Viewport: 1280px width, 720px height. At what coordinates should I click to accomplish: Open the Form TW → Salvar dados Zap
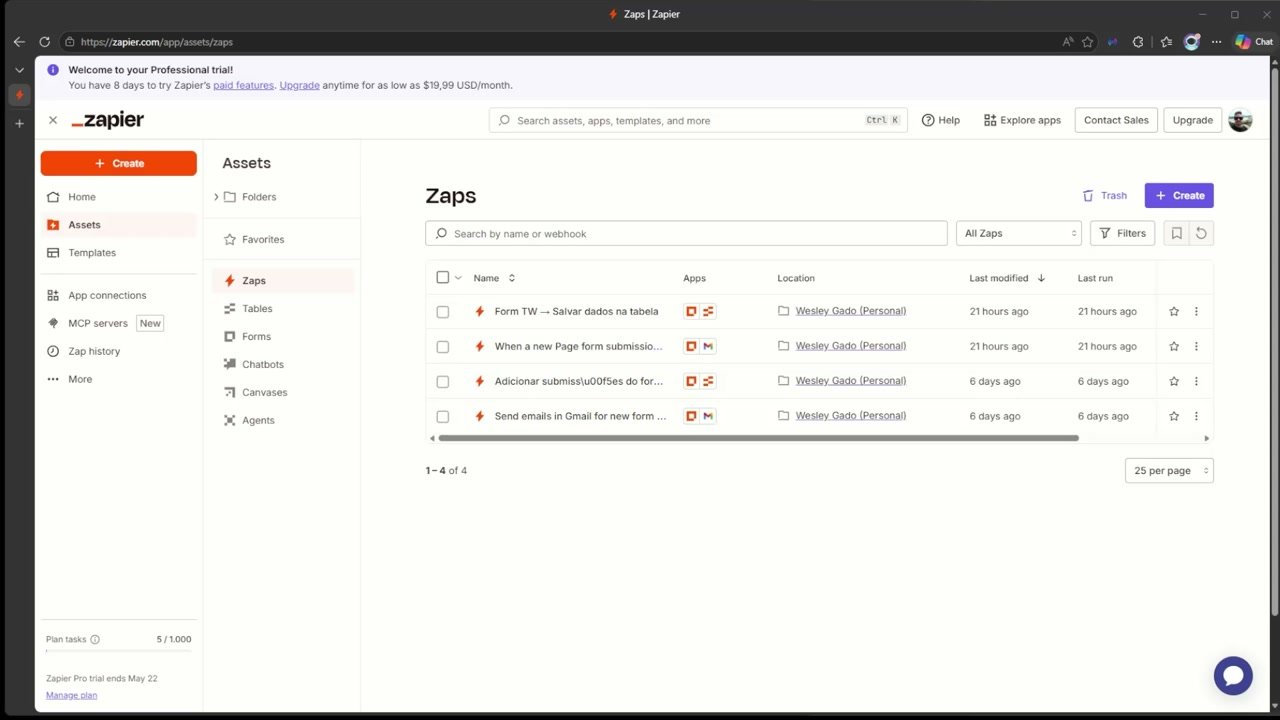(576, 312)
